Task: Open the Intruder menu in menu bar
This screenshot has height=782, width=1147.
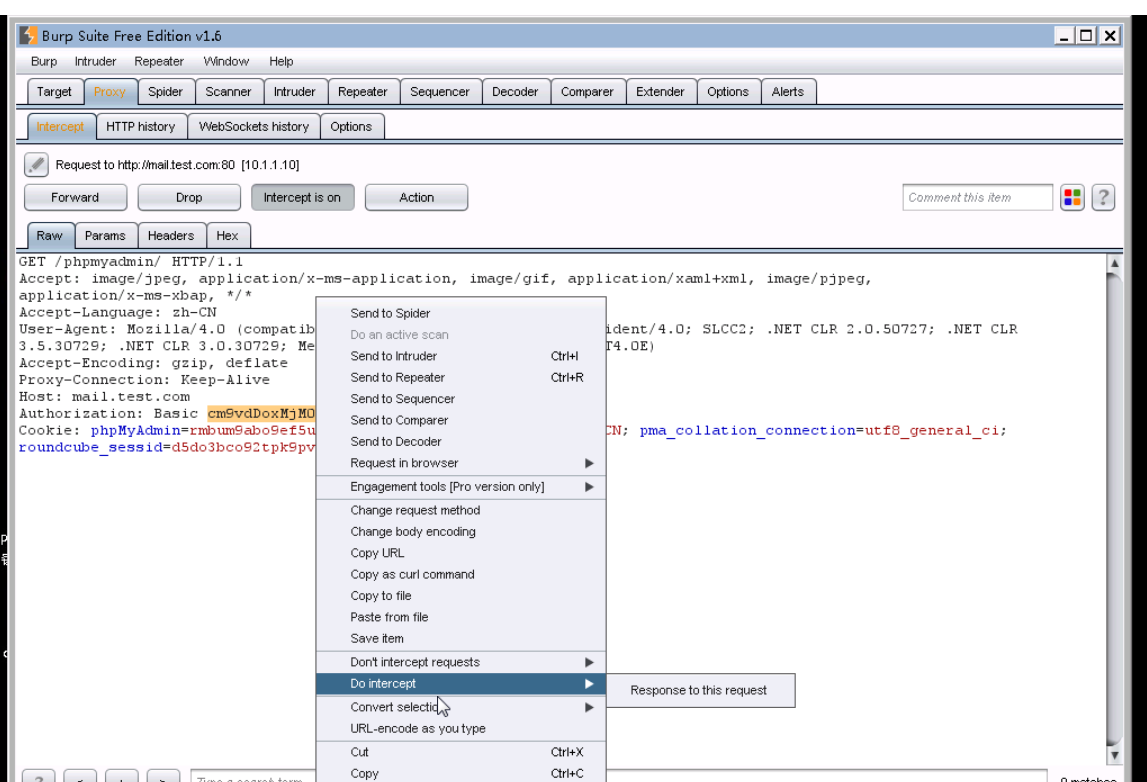Action: [x=95, y=61]
